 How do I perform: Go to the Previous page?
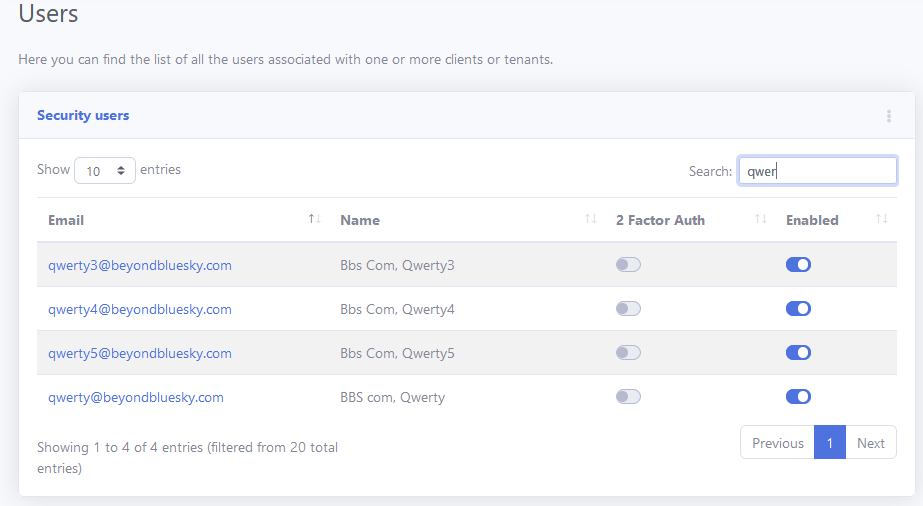point(777,443)
